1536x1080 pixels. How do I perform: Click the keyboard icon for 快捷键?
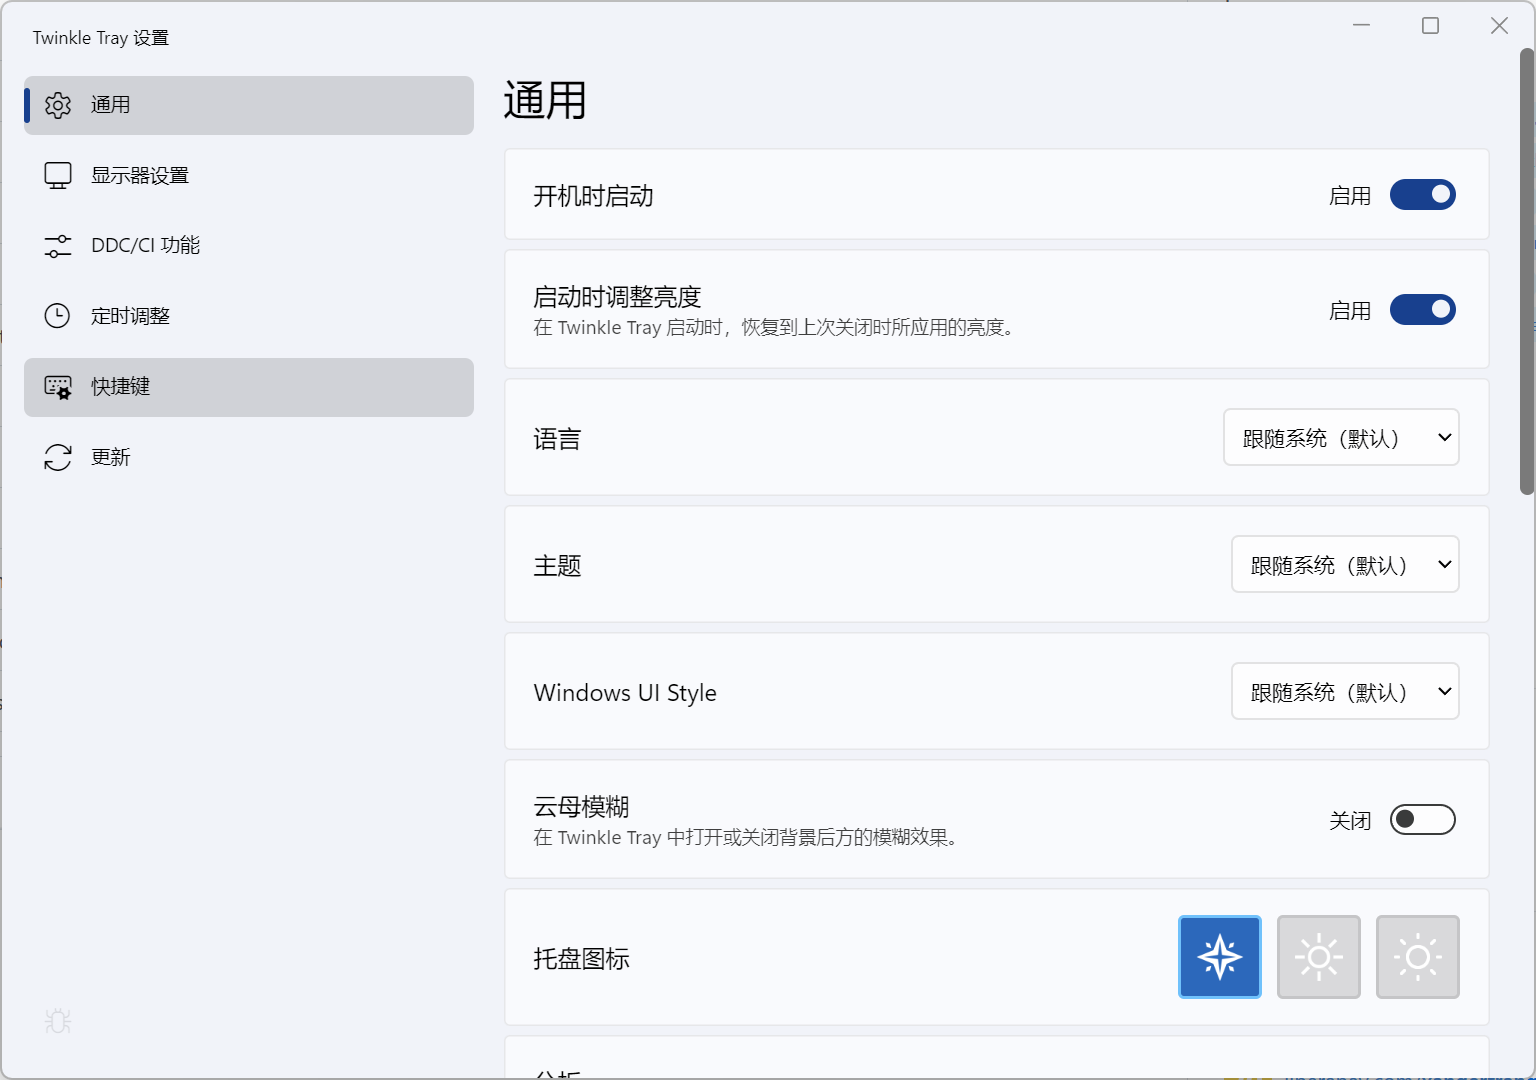pyautogui.click(x=58, y=387)
